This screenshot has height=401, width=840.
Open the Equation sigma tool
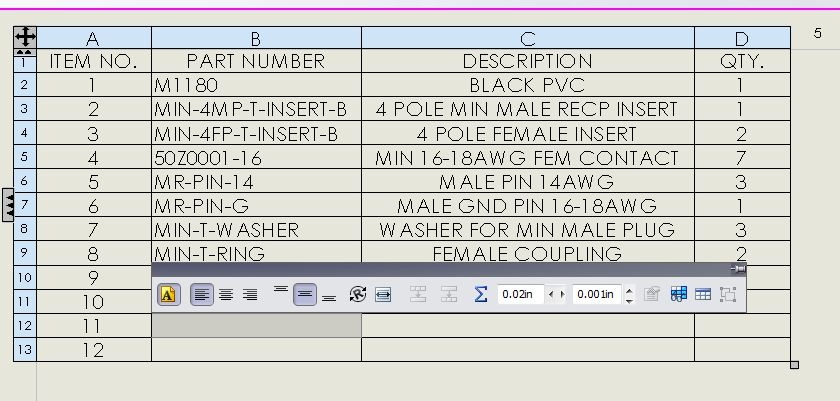tap(481, 294)
